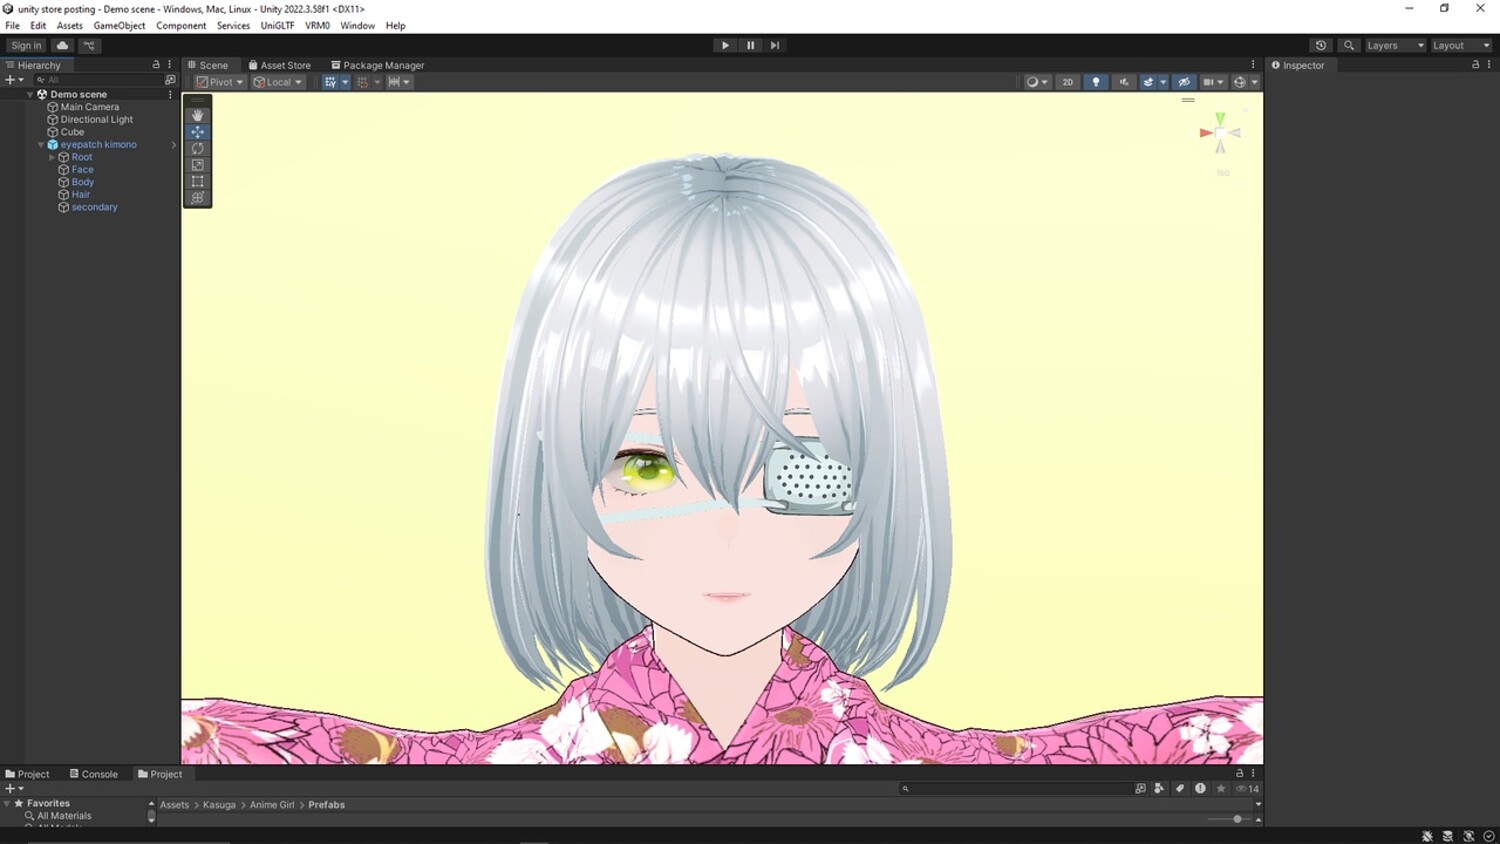Start Play mode
The image size is (1500, 844).
tap(725, 45)
